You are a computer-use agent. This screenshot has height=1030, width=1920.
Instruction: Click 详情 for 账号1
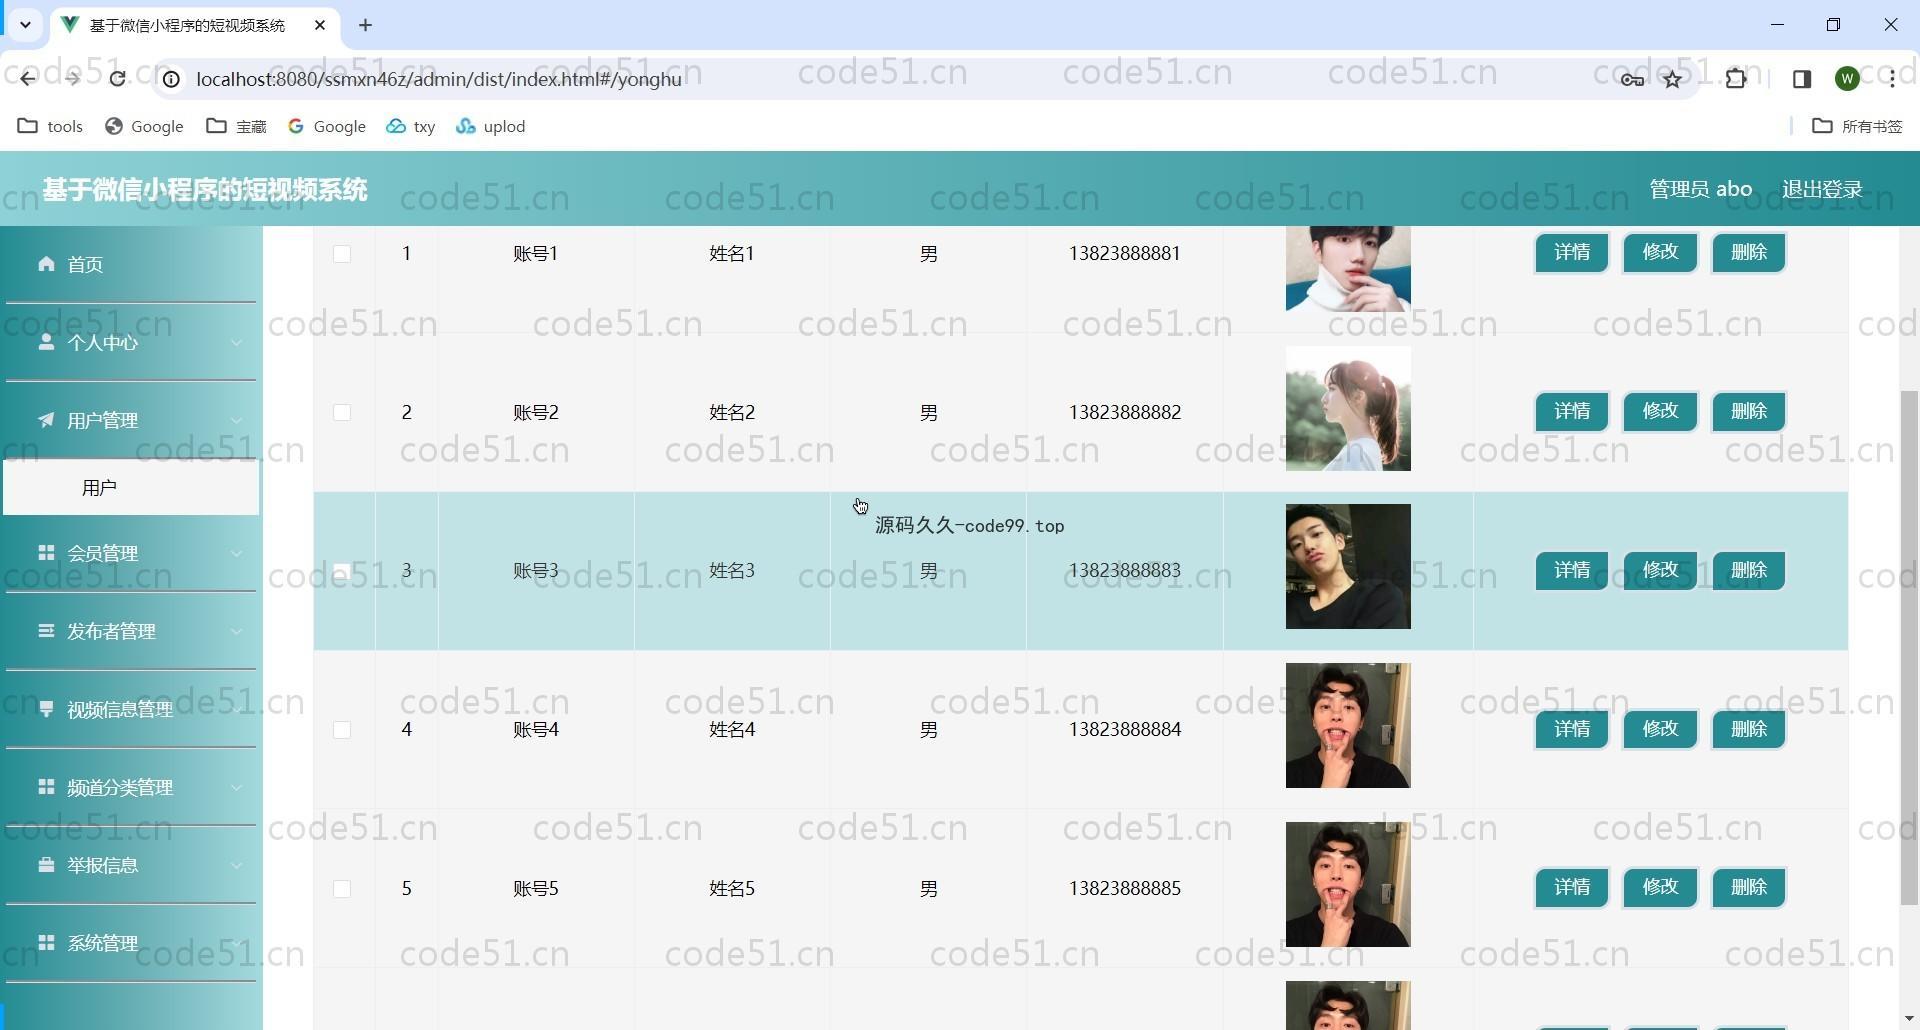[x=1572, y=252]
